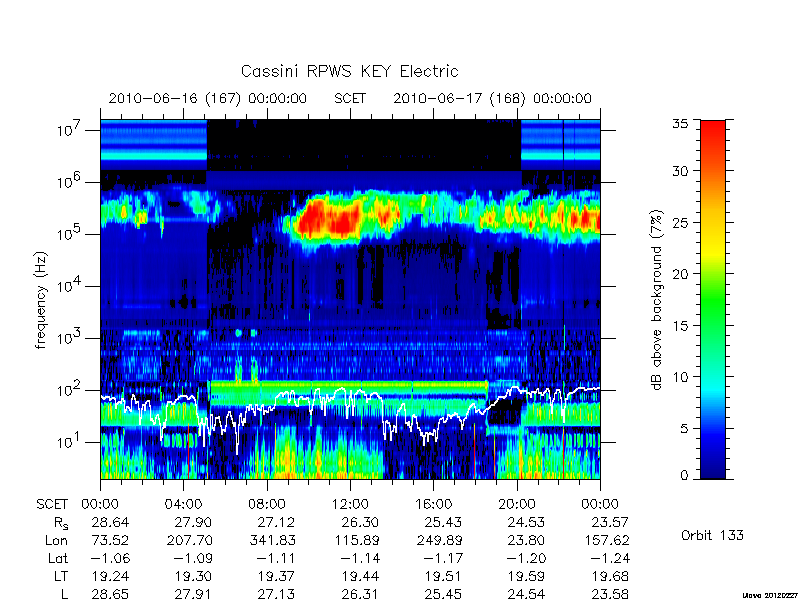The image size is (800, 600).
Task: Click the plot title 'Cassini RPWS KEY Electric'
Action: [x=349, y=71]
